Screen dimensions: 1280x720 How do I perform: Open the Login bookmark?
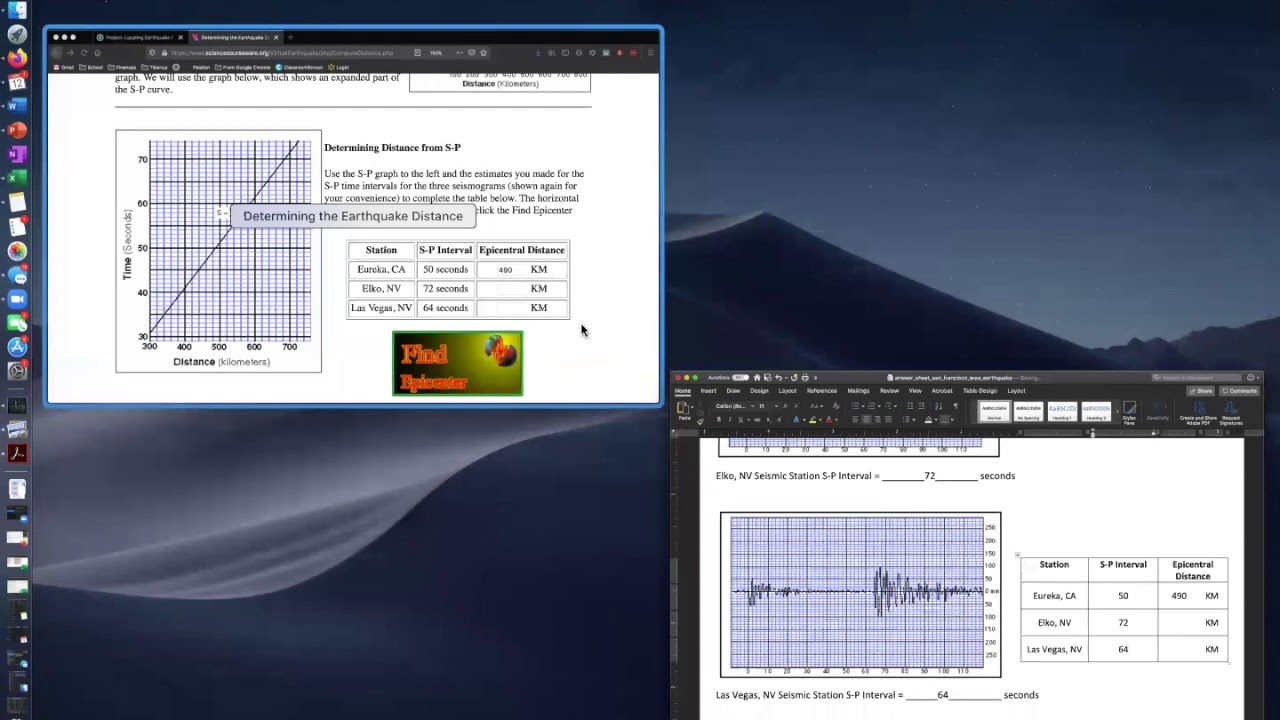(x=338, y=67)
